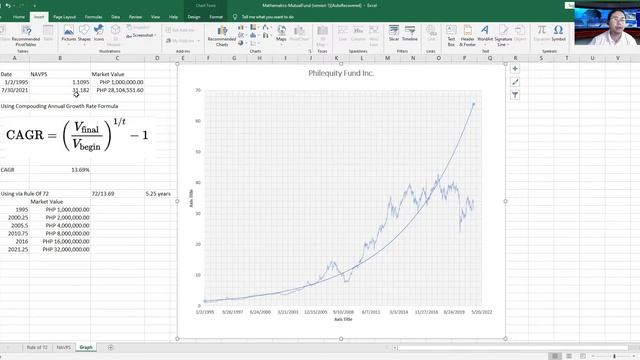Image resolution: width=640 pixels, height=360 pixels.
Task: Open Chart Filters funnel button
Action: (515, 95)
